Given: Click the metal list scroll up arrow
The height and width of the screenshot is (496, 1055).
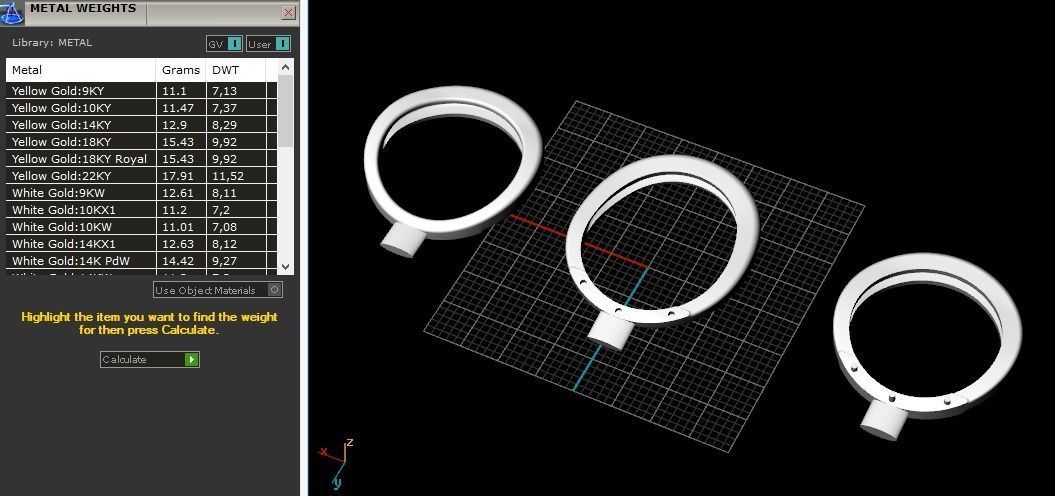Looking at the screenshot, I should [285, 67].
